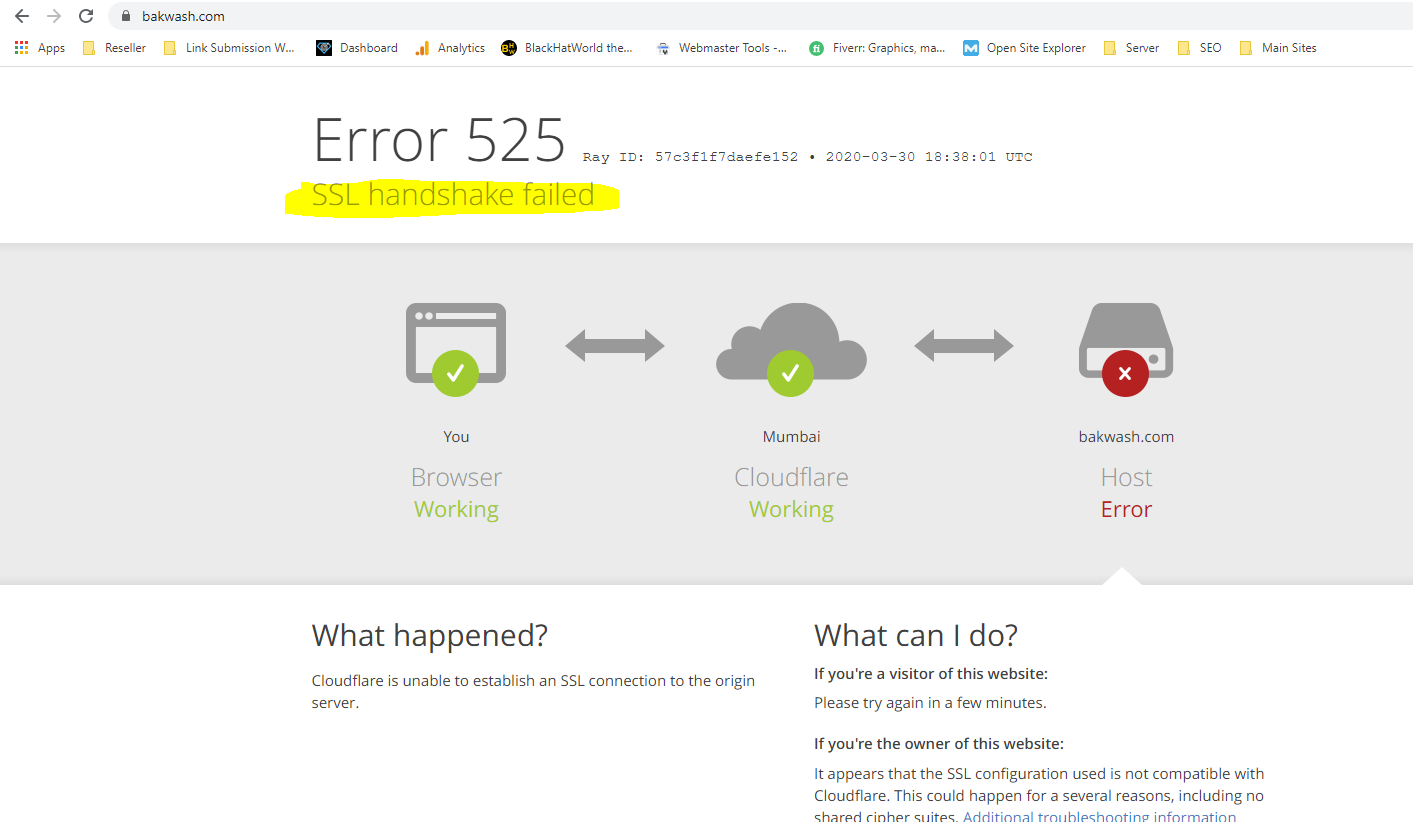This screenshot has height=822, width=1413.
Task: Go forward using the browser forward arrow
Action: tap(54, 16)
